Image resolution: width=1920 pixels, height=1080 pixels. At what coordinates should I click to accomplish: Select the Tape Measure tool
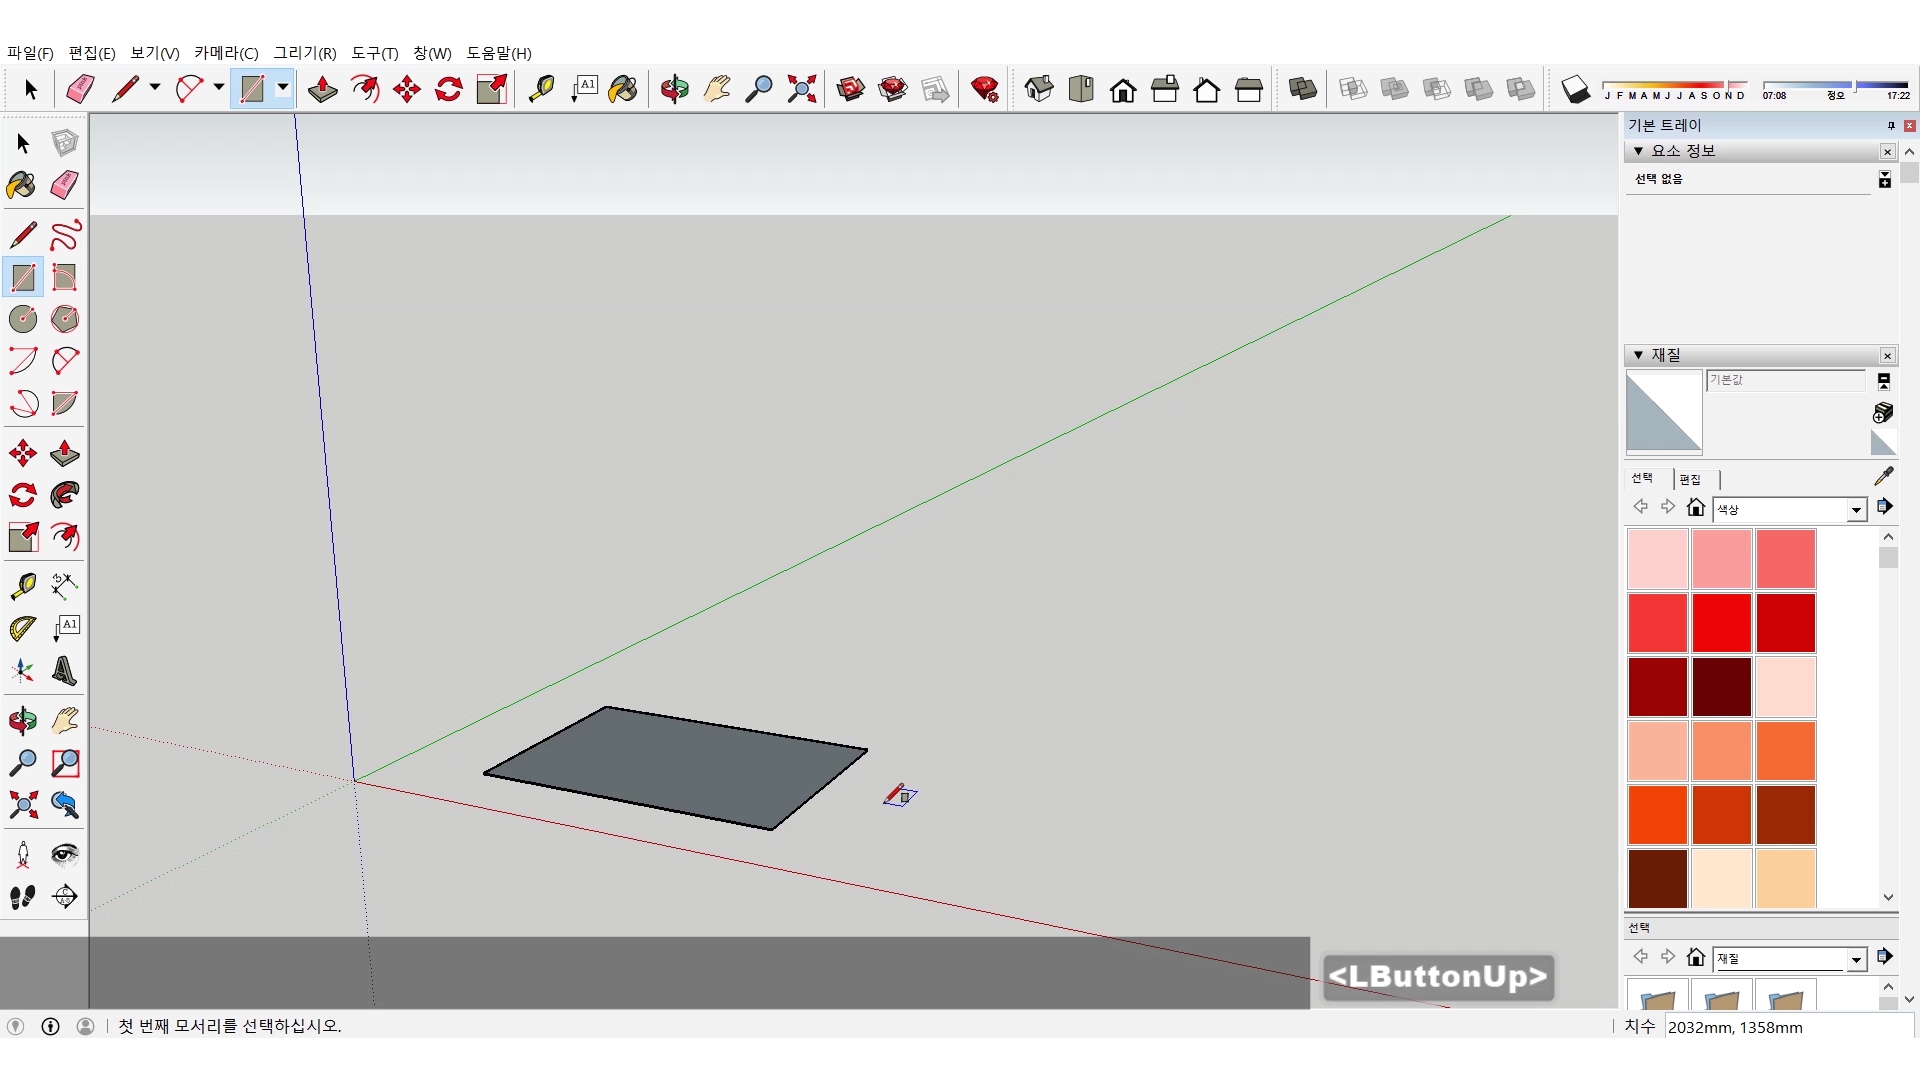tap(22, 585)
